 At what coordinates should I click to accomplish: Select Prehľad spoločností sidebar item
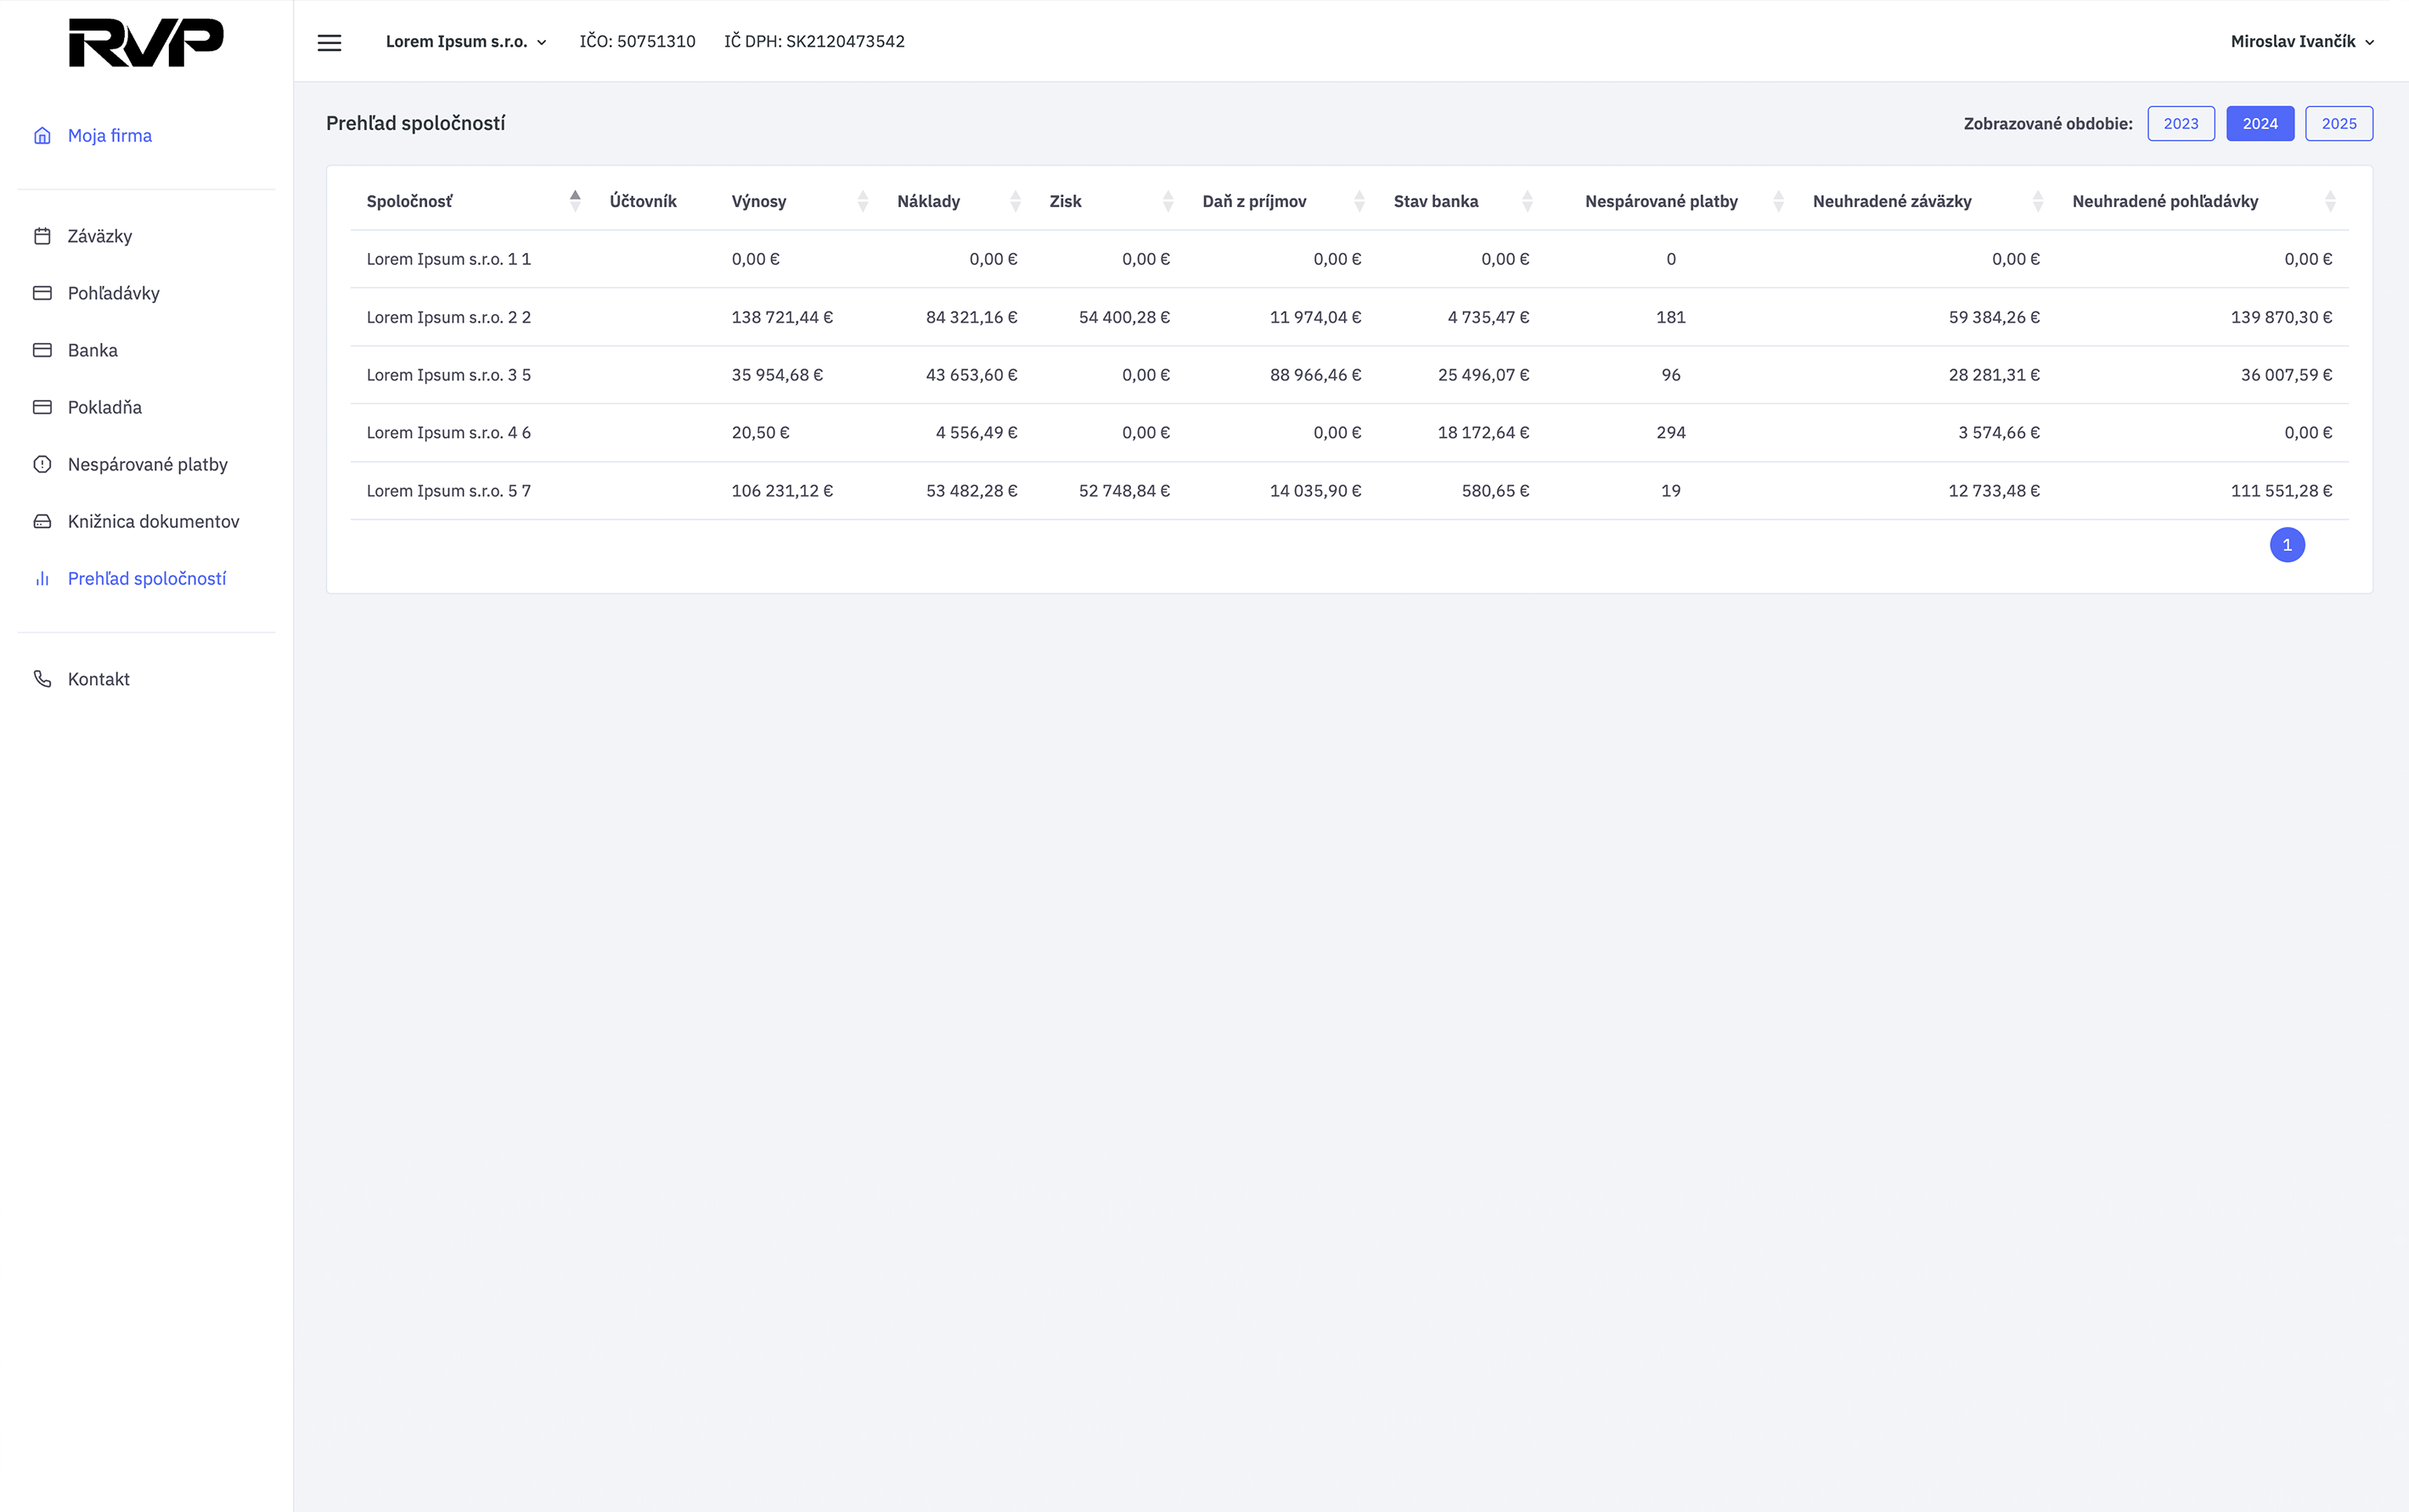coord(147,578)
